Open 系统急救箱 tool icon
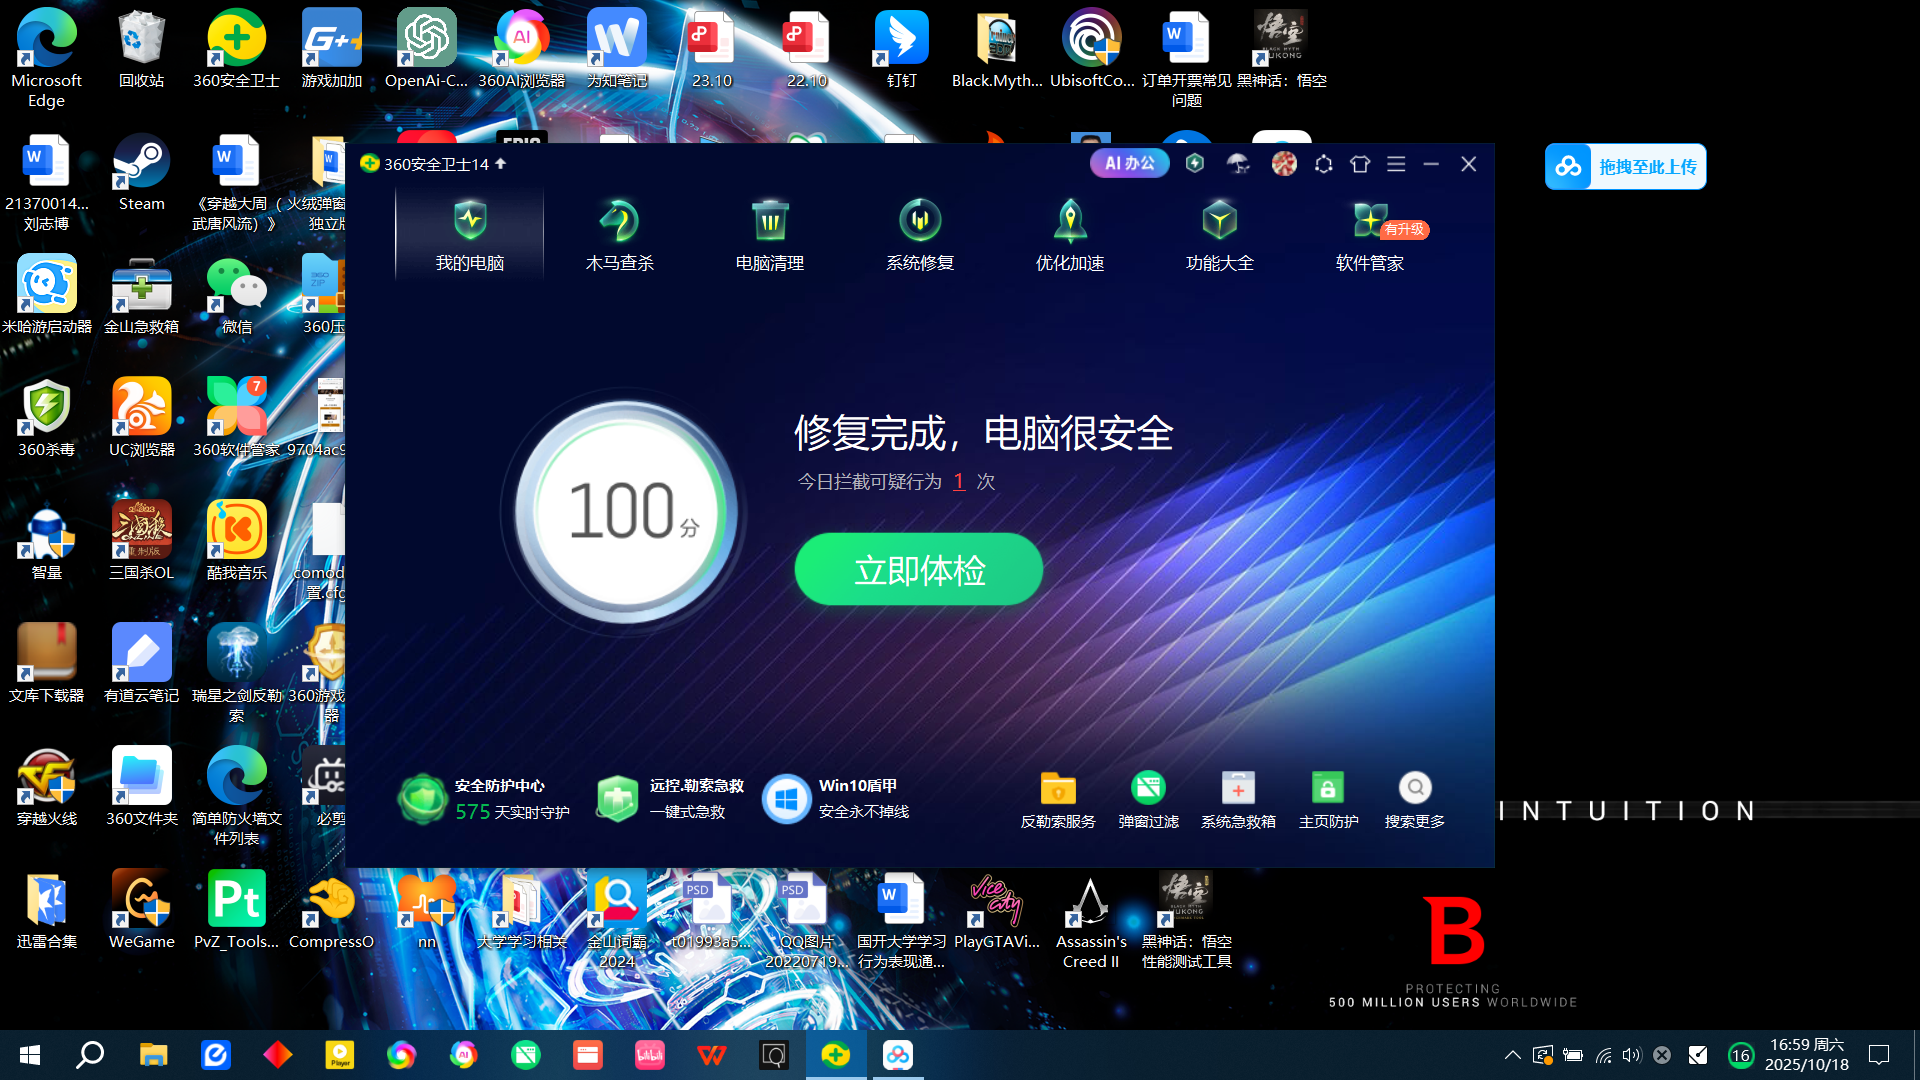The height and width of the screenshot is (1080, 1920). 1238,800
